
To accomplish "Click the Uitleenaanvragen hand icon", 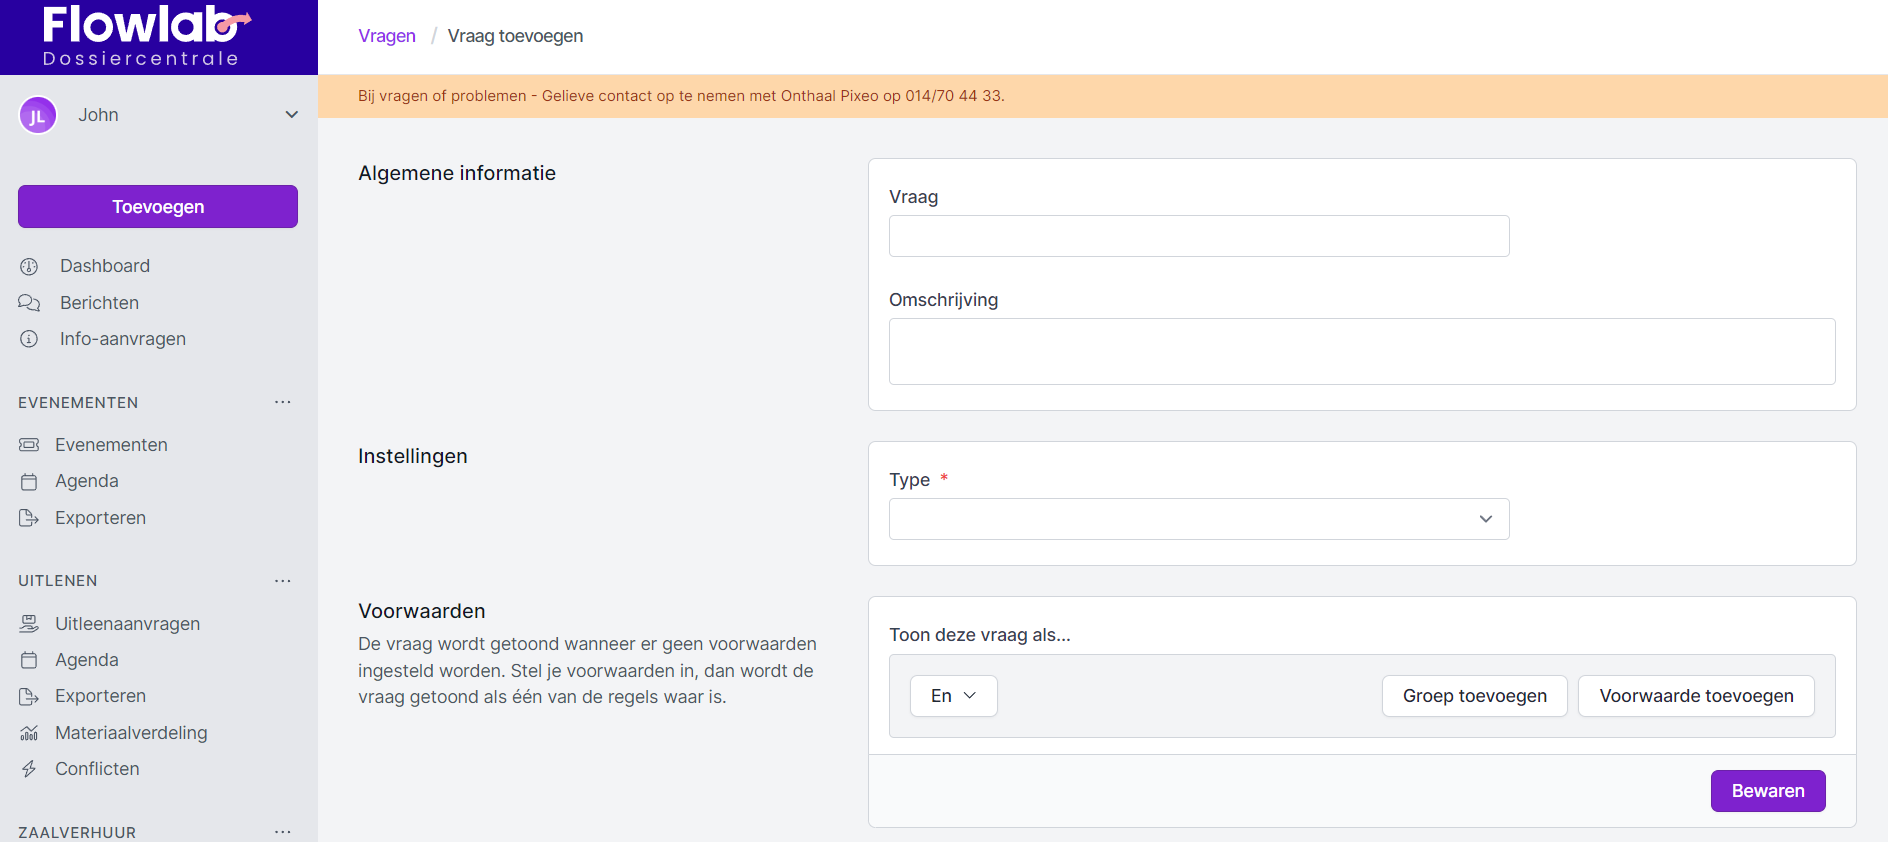I will tap(29, 624).
